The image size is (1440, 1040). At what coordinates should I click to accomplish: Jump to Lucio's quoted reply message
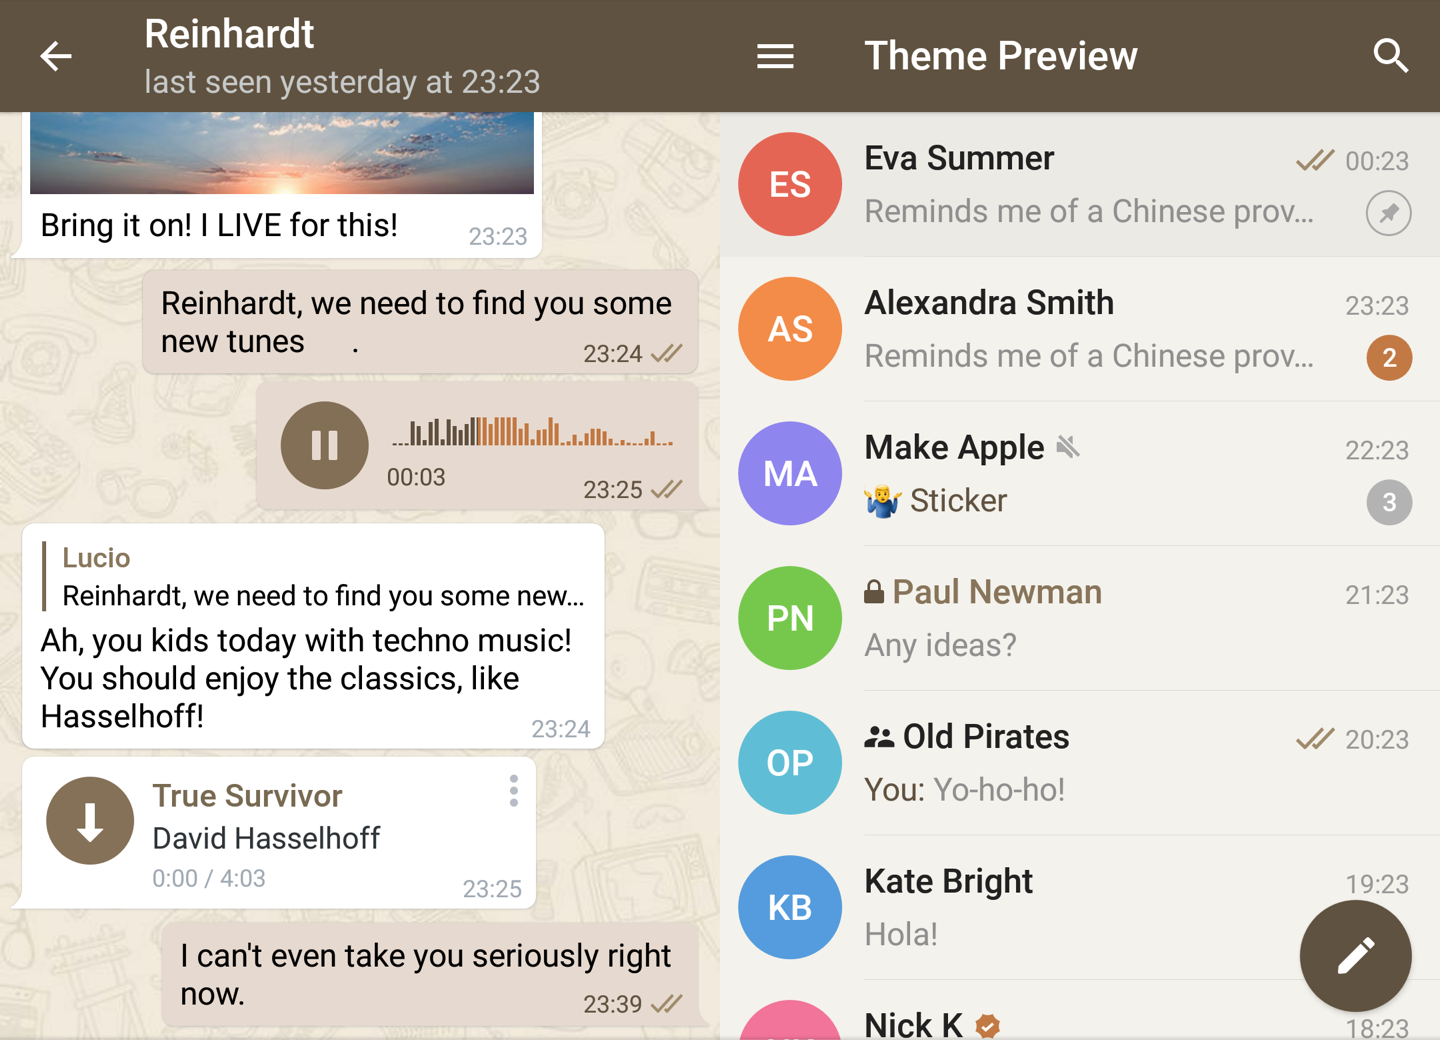314,577
